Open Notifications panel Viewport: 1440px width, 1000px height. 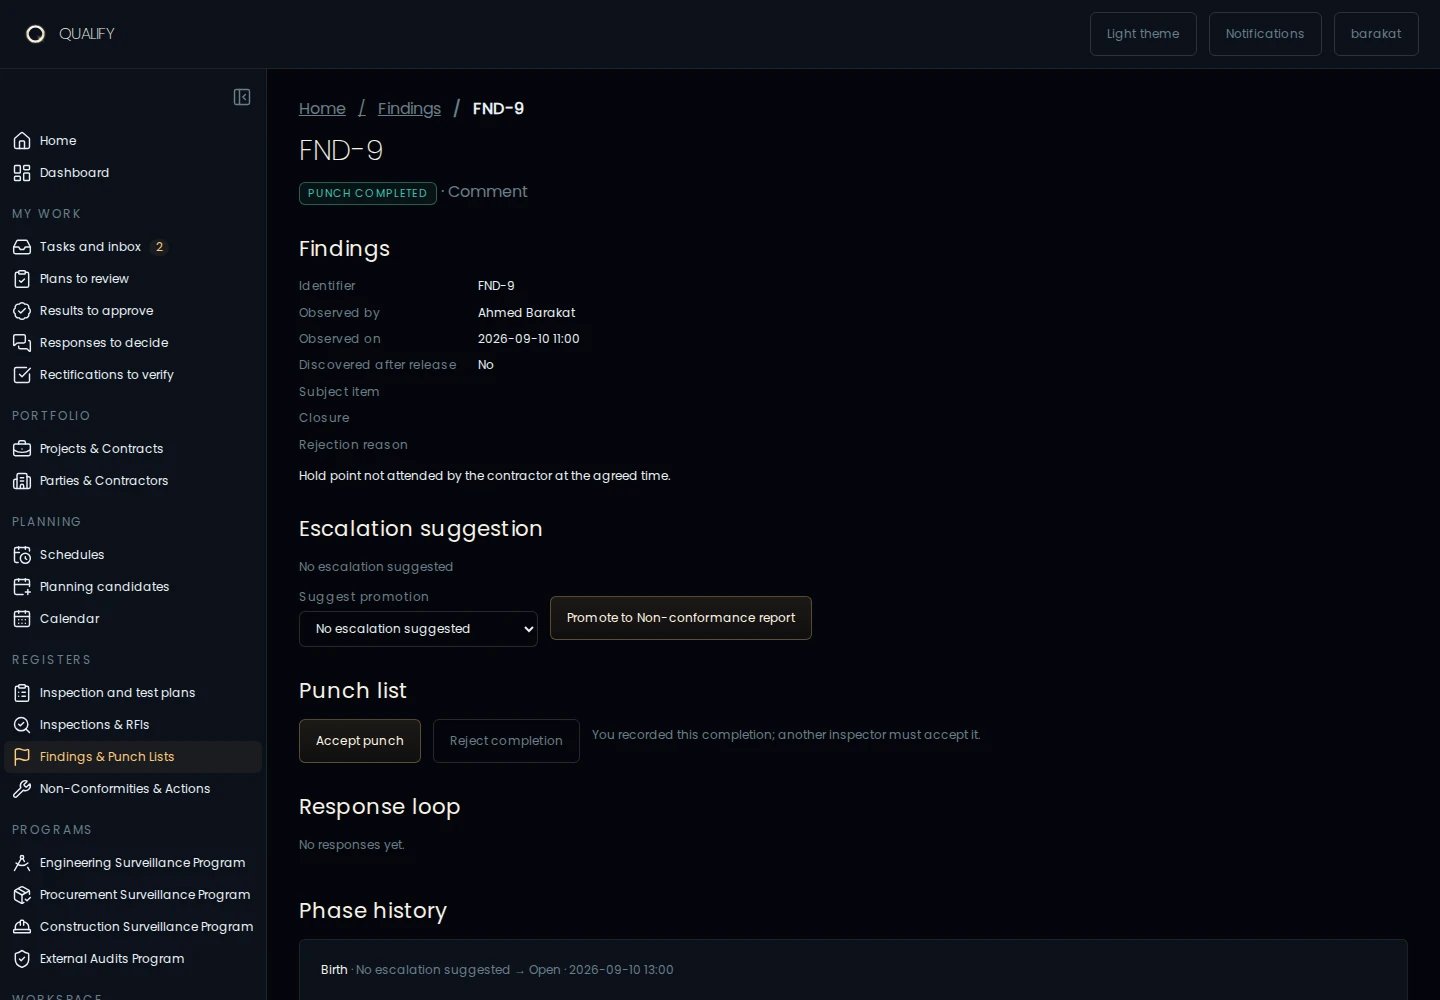coord(1265,34)
